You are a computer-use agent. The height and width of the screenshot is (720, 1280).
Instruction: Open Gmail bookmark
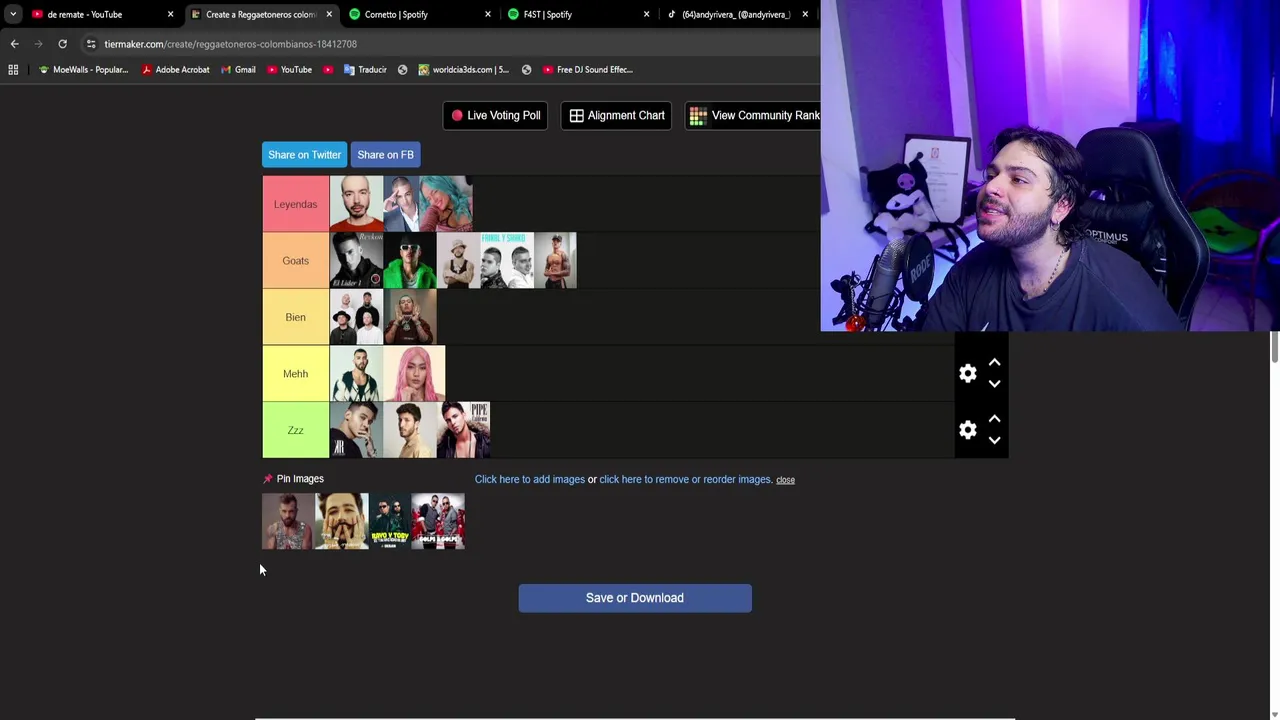(238, 70)
